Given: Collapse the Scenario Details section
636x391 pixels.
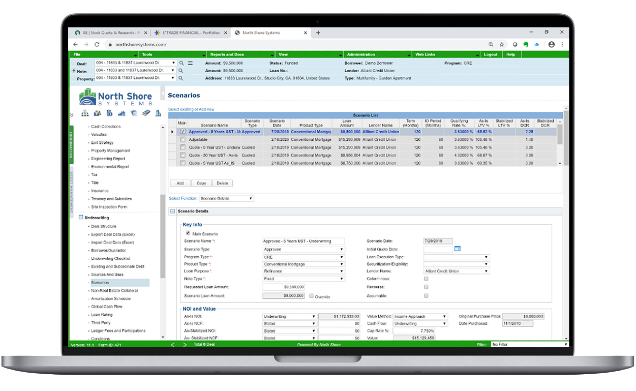Looking at the screenshot, I should [x=172, y=211].
